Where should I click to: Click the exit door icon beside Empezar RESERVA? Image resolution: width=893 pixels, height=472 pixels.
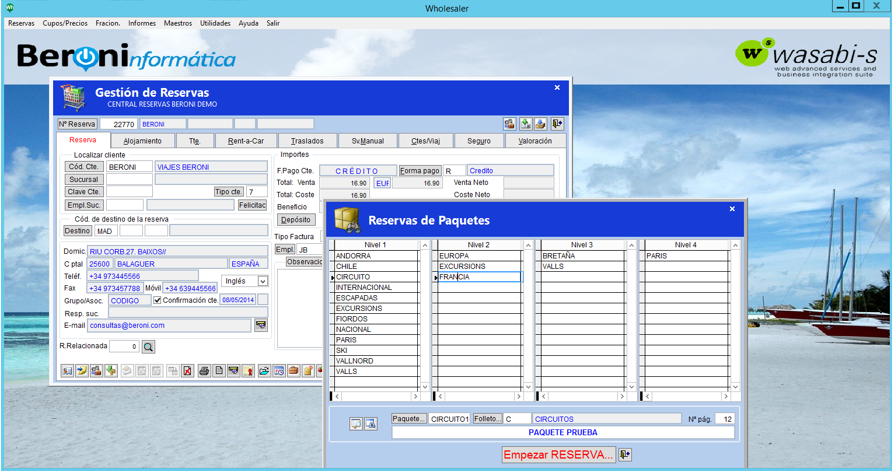click(626, 454)
